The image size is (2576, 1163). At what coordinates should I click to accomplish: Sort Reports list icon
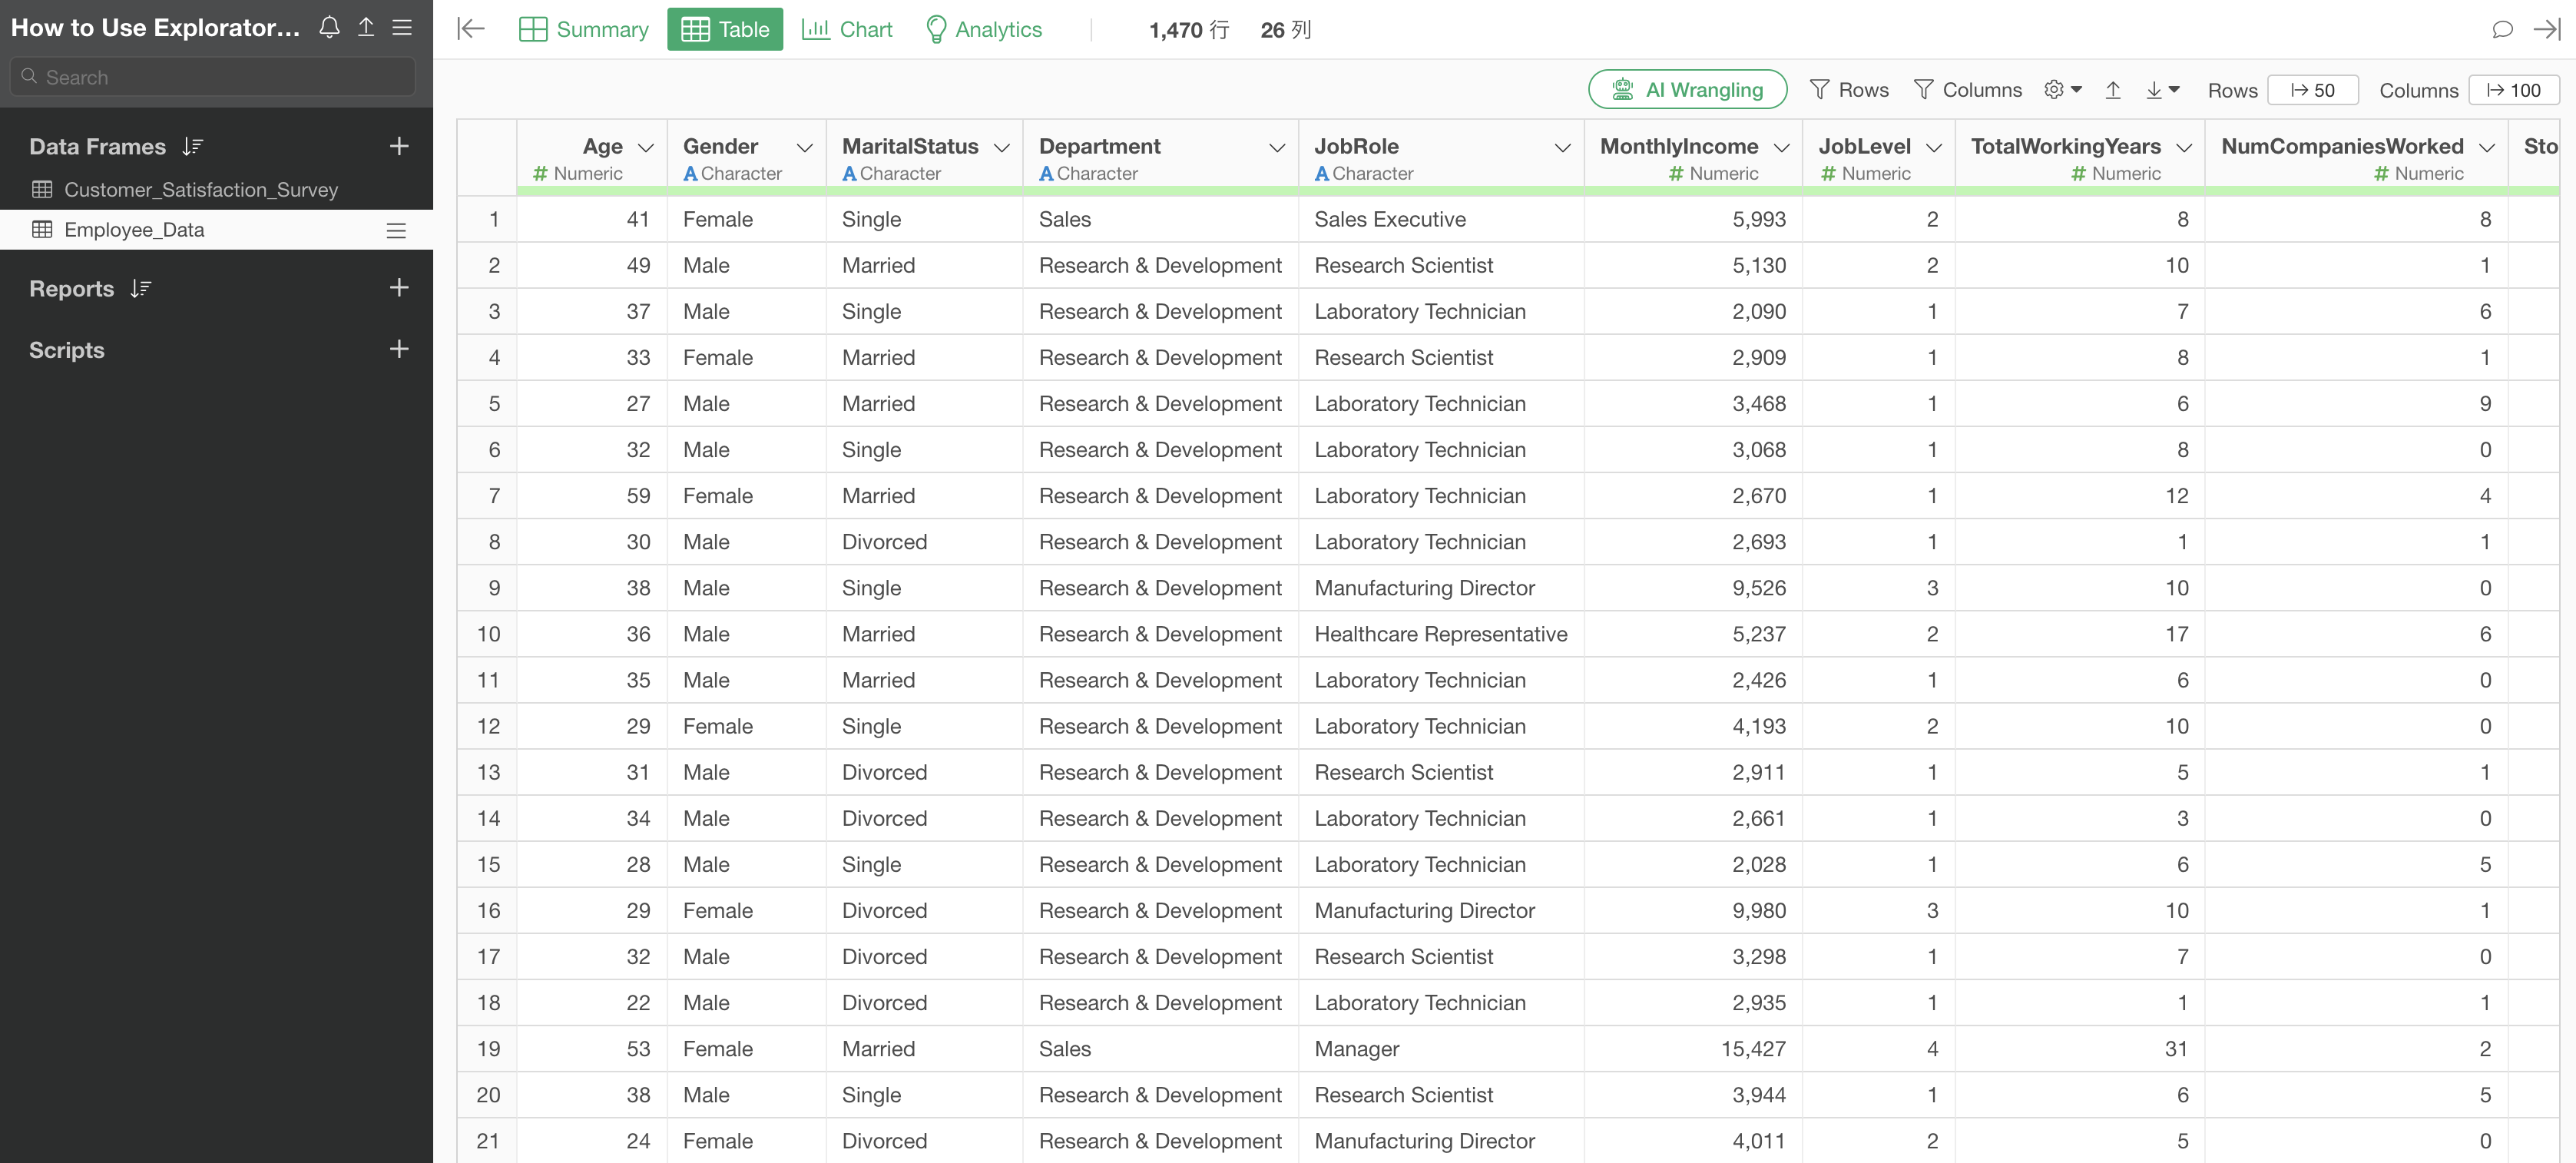tap(141, 289)
